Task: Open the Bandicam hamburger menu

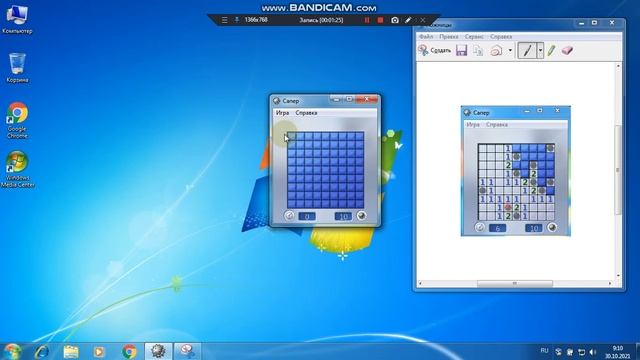Action: pos(224,20)
